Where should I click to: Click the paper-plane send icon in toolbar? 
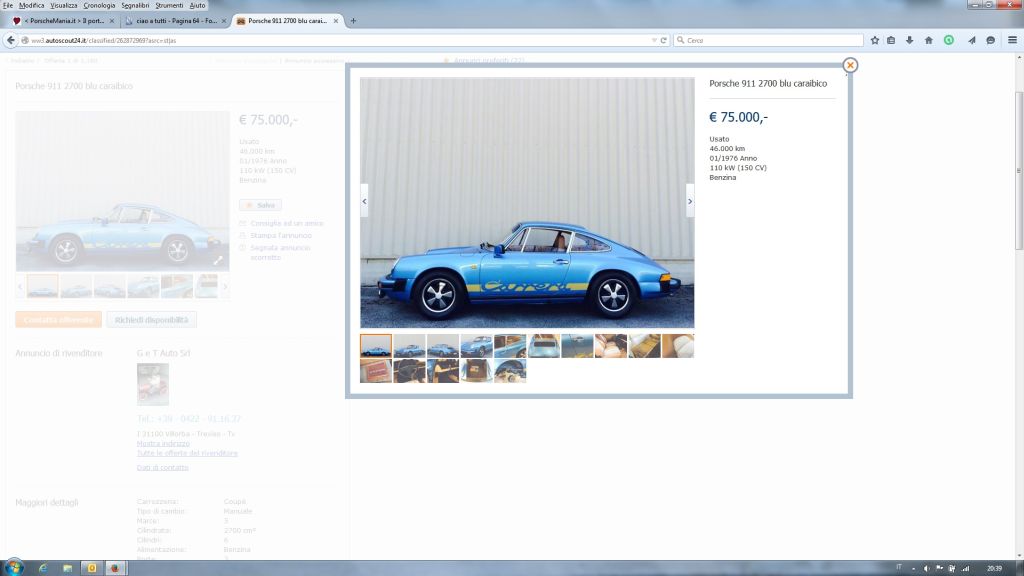coord(972,40)
